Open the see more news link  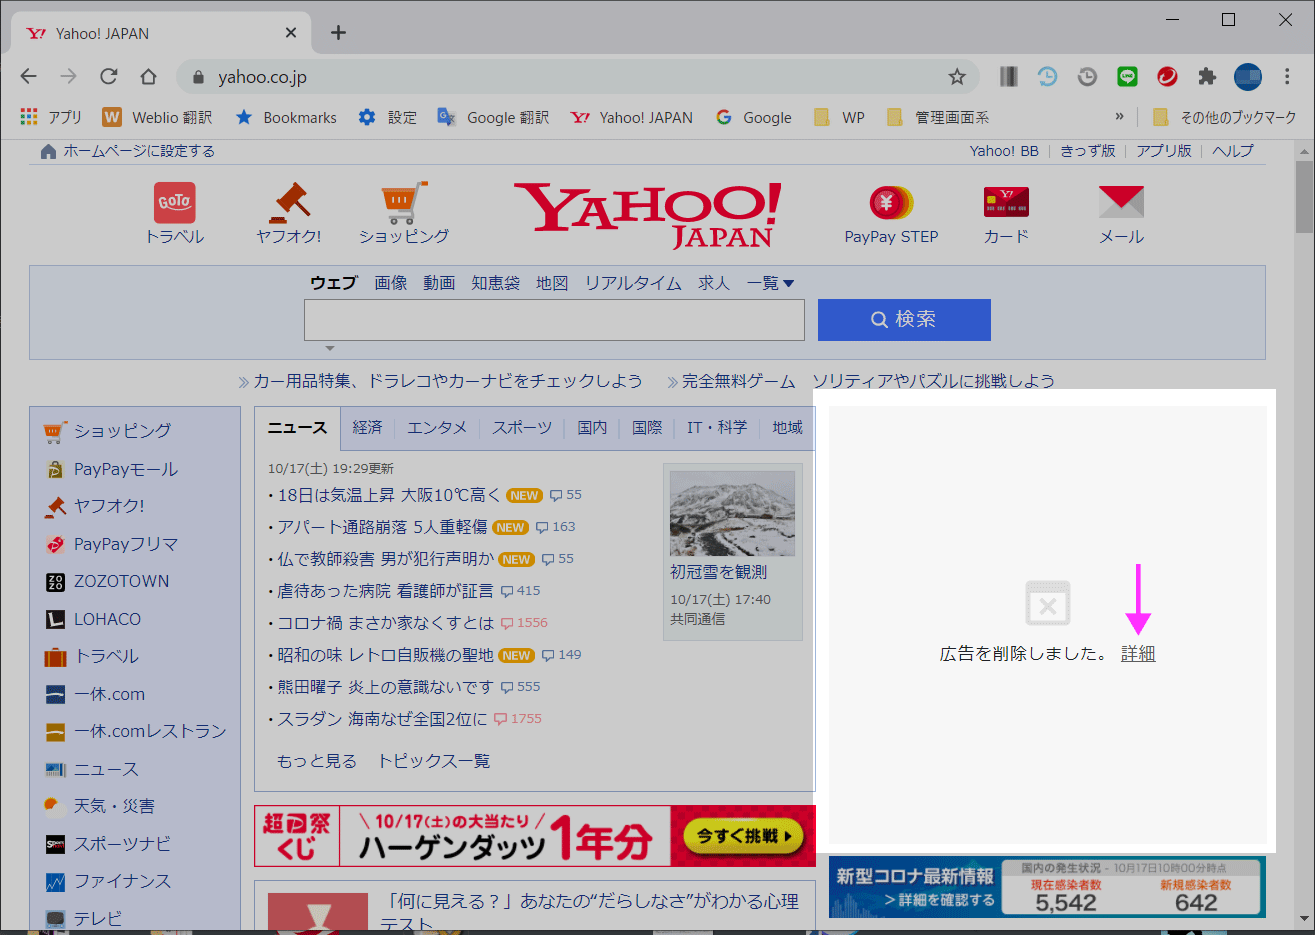click(x=316, y=761)
